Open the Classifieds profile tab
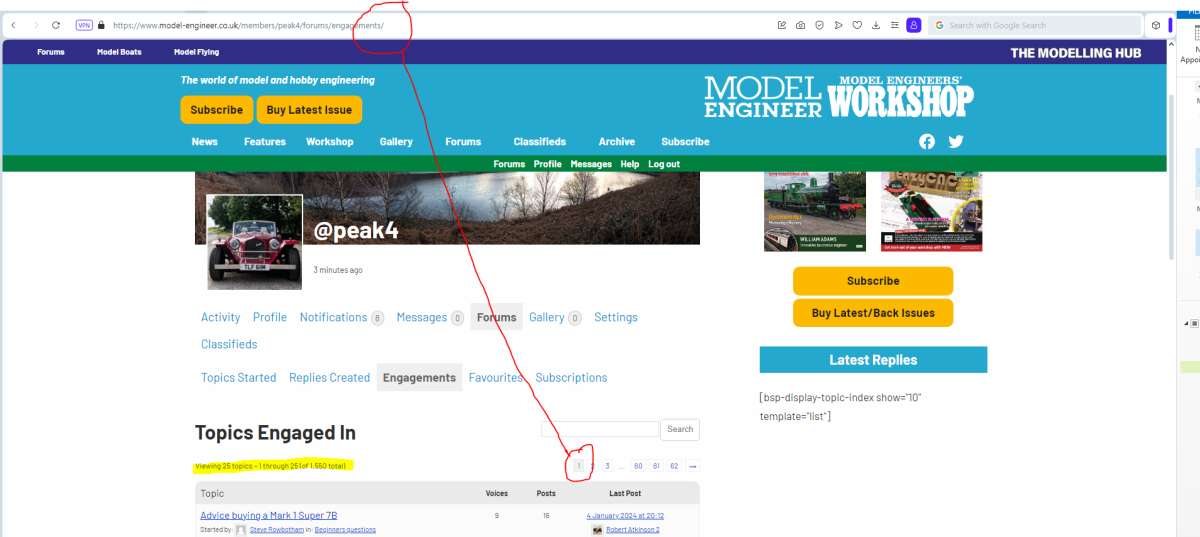 229,344
